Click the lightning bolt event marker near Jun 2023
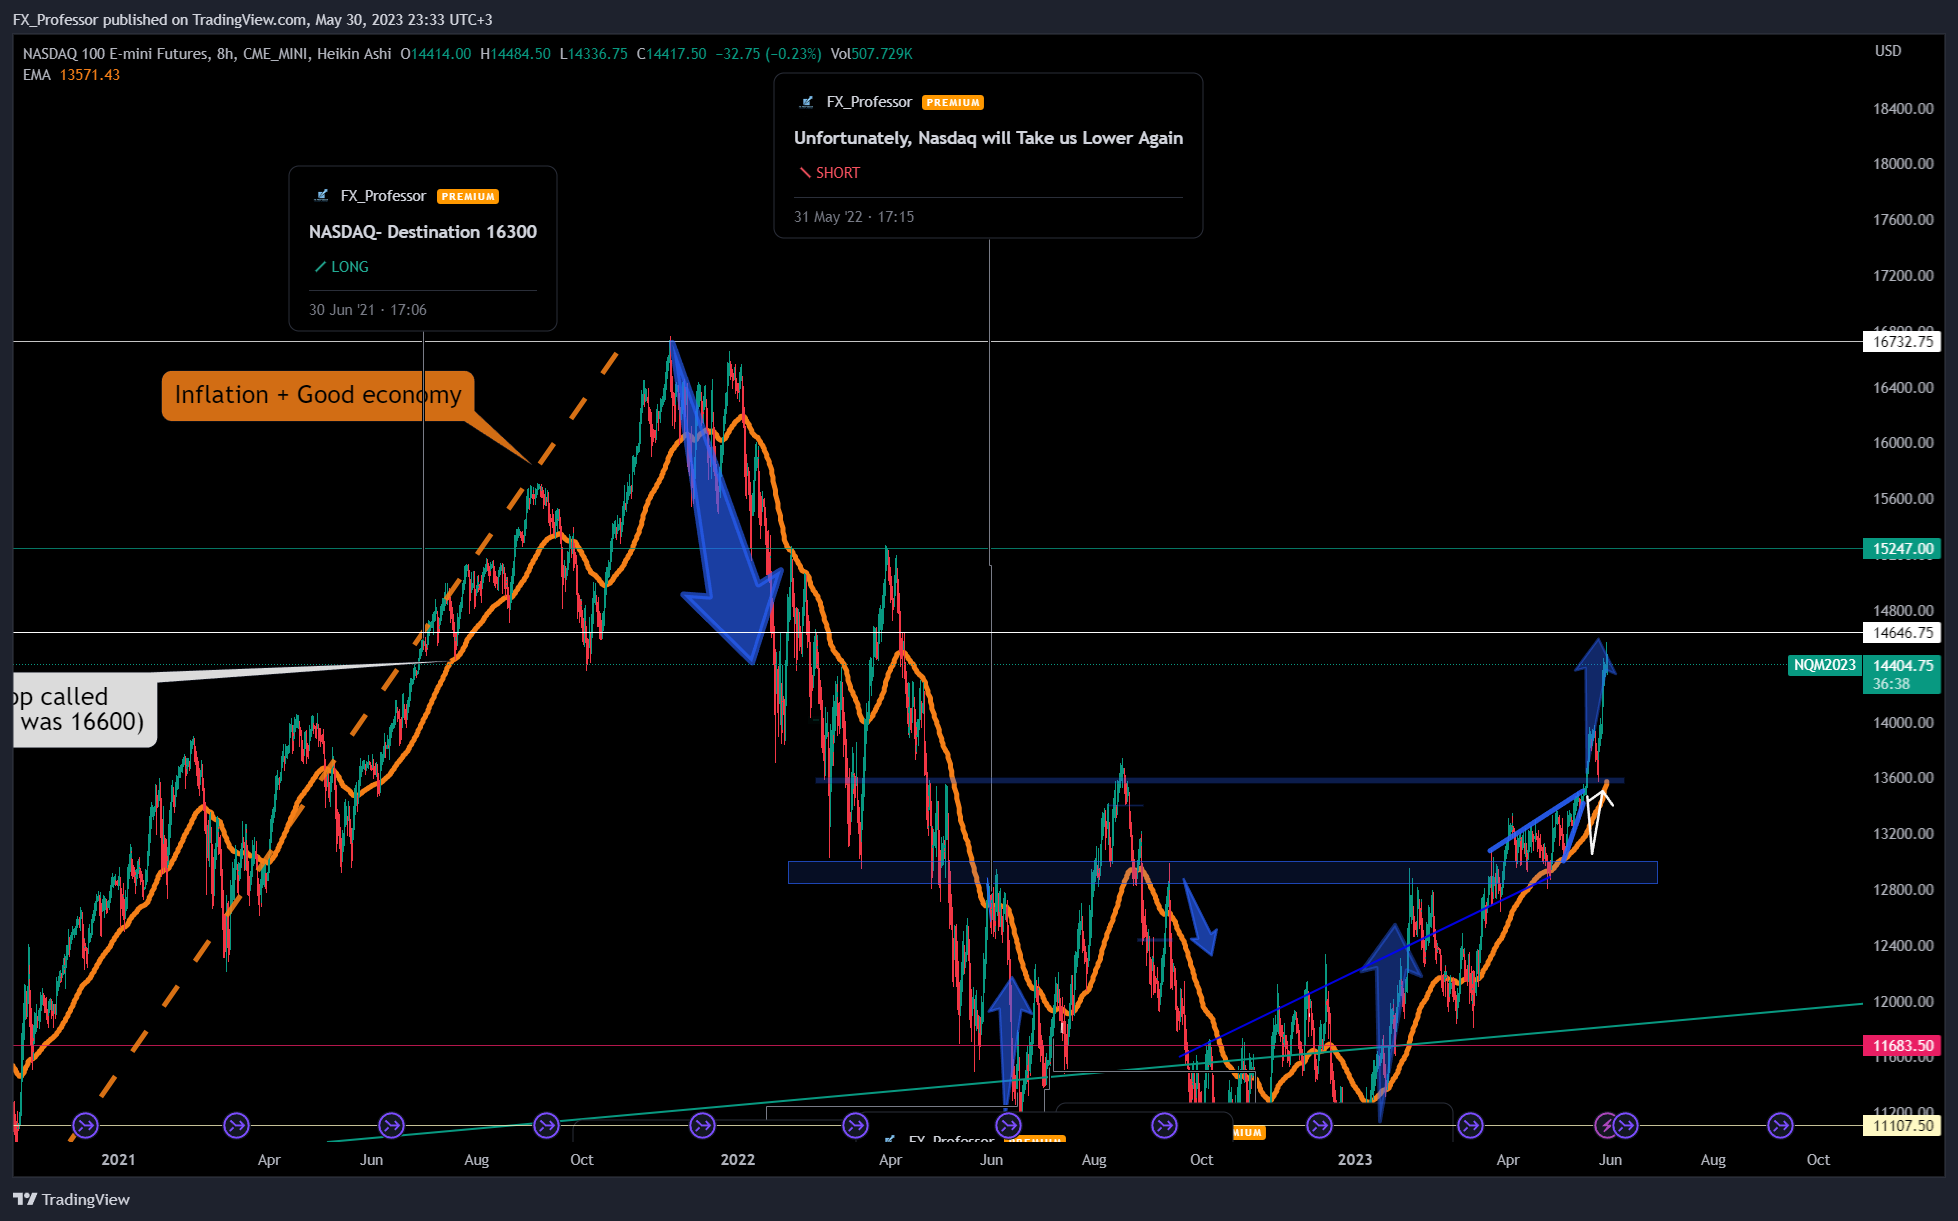1958x1221 pixels. [x=1606, y=1126]
